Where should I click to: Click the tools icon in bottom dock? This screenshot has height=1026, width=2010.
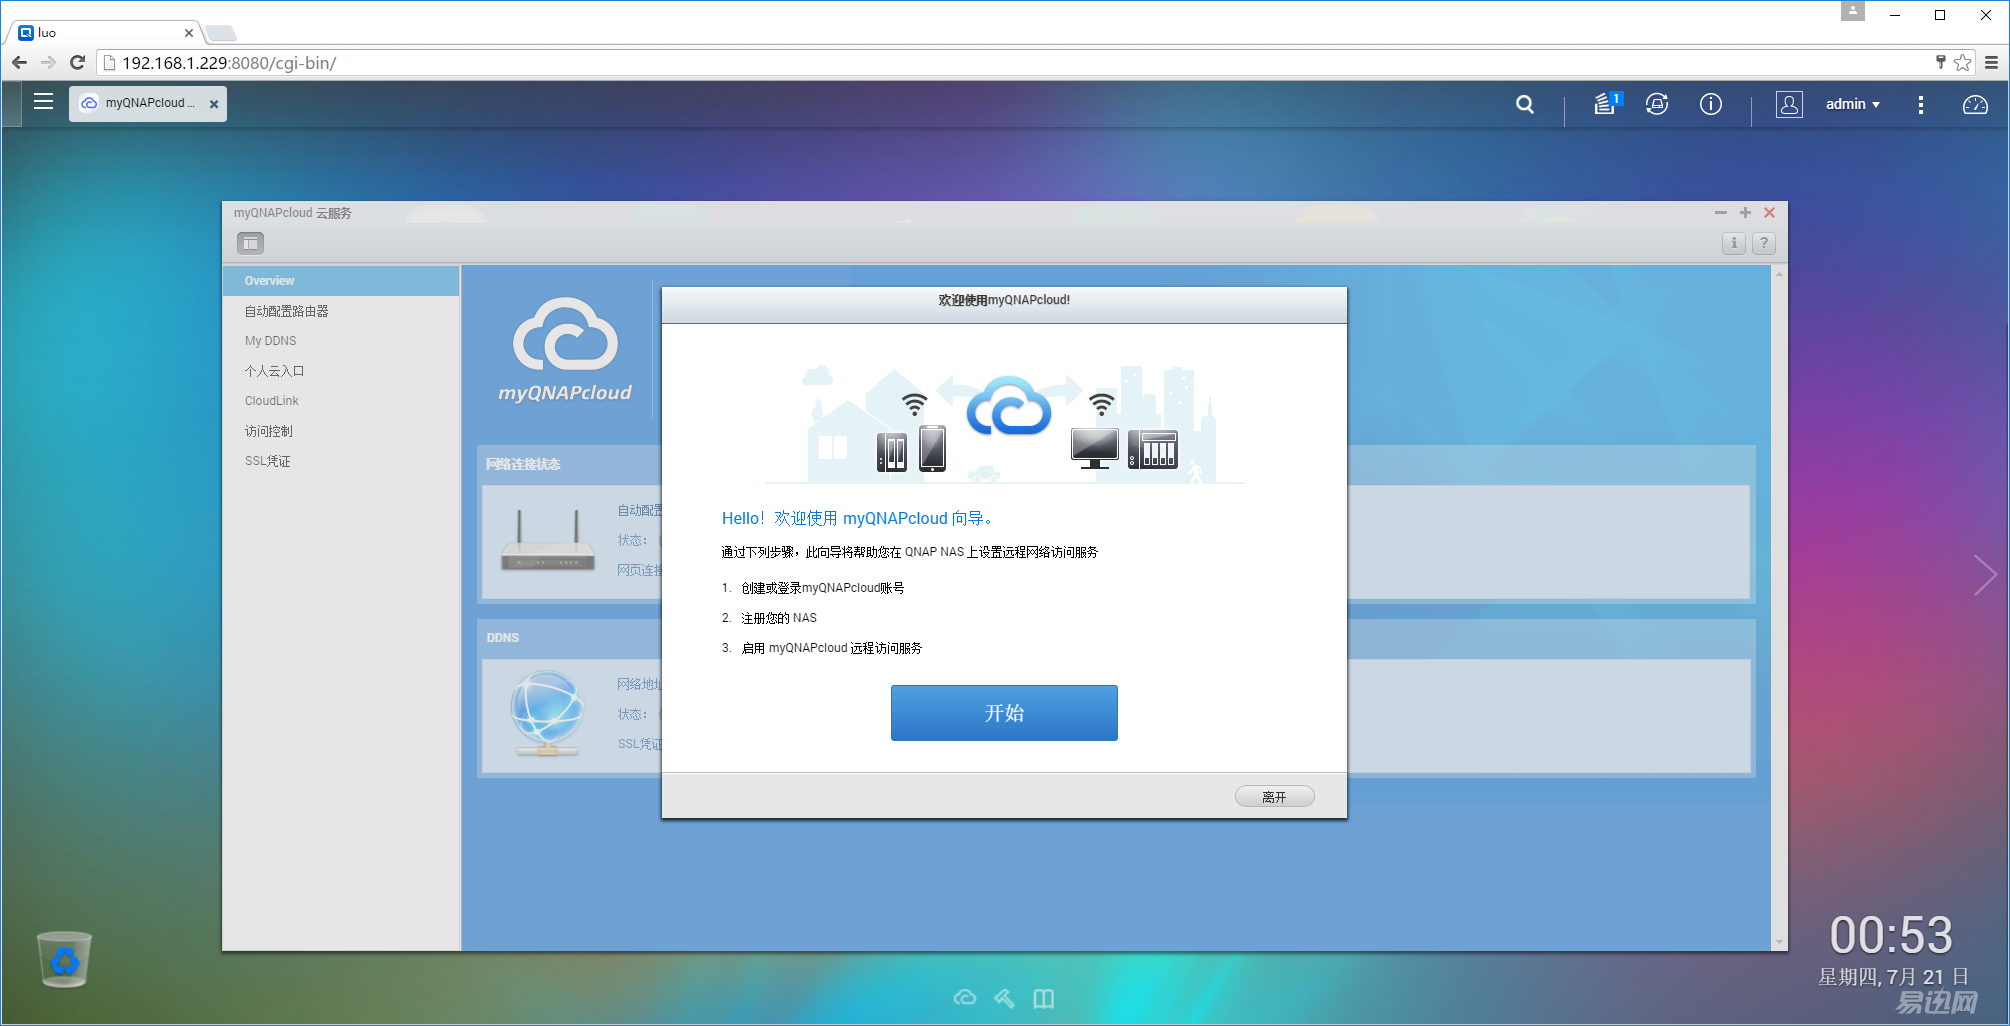tap(1004, 998)
